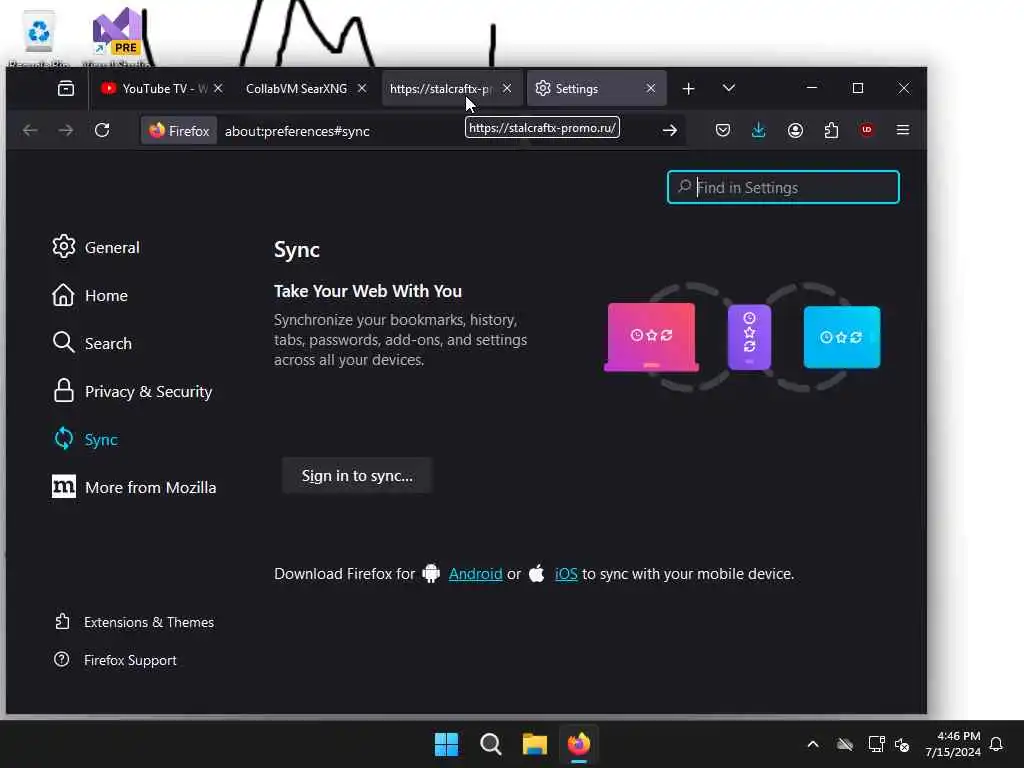Click the OneDrive tray icon
Image resolution: width=1024 pixels, height=768 pixels.
(844, 744)
